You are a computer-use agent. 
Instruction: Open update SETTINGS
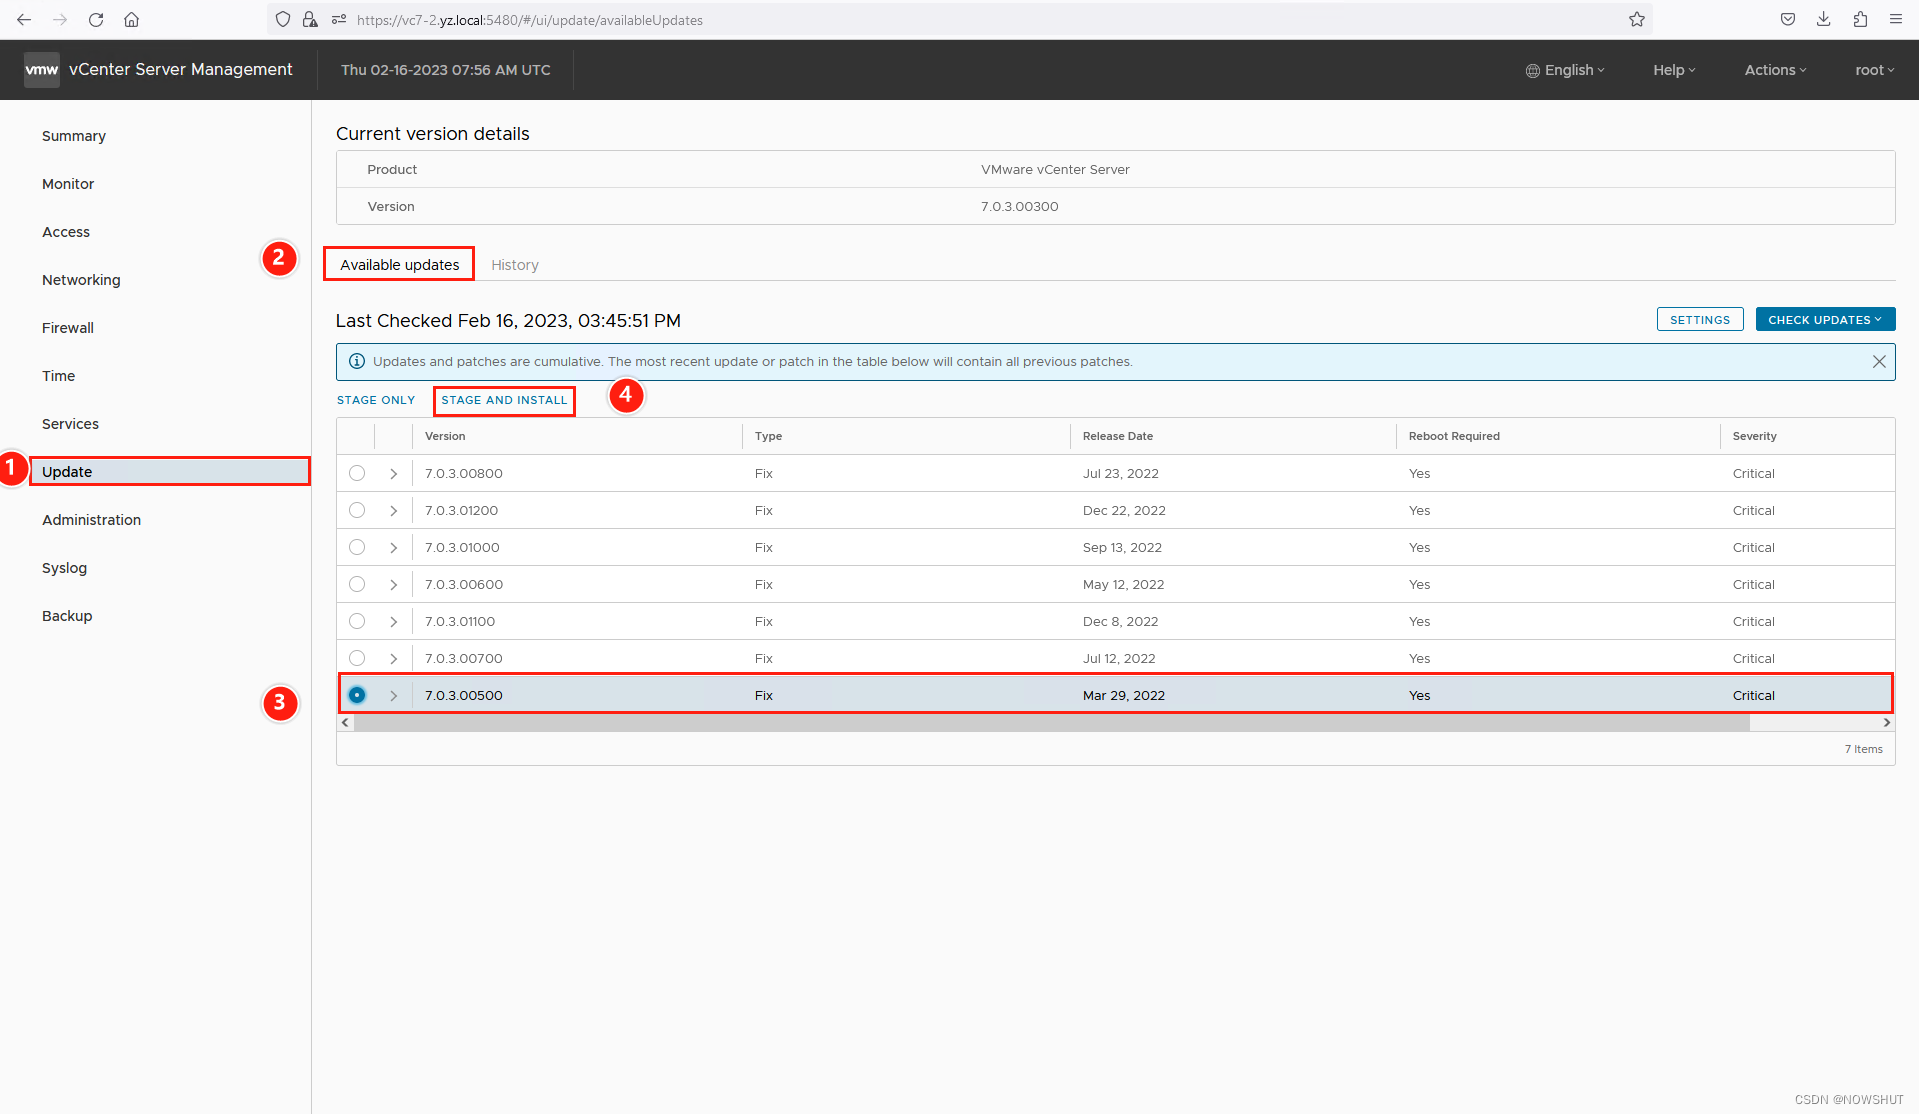click(x=1699, y=319)
